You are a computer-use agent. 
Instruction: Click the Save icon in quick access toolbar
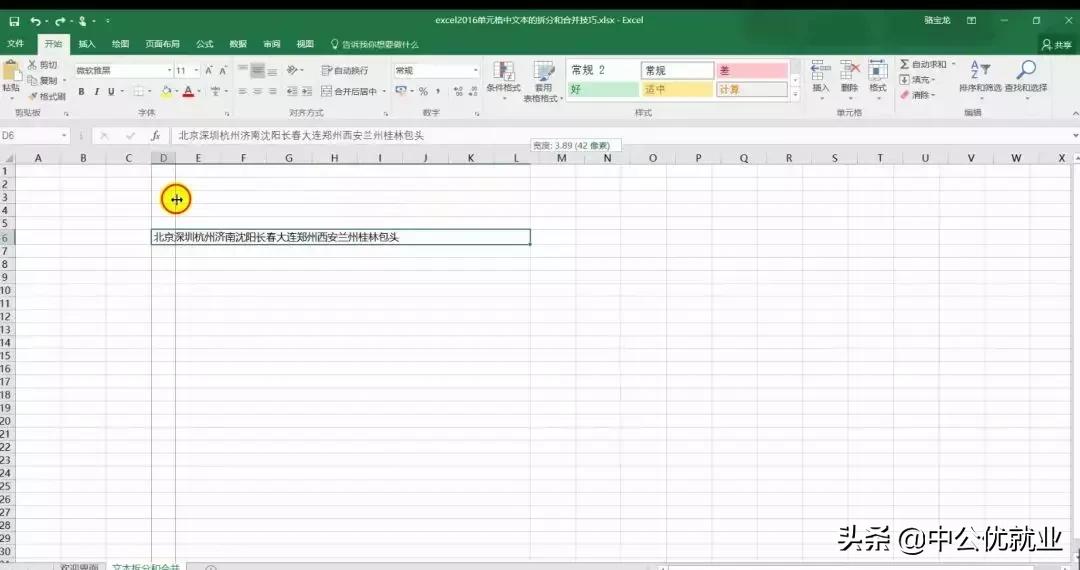click(14, 20)
